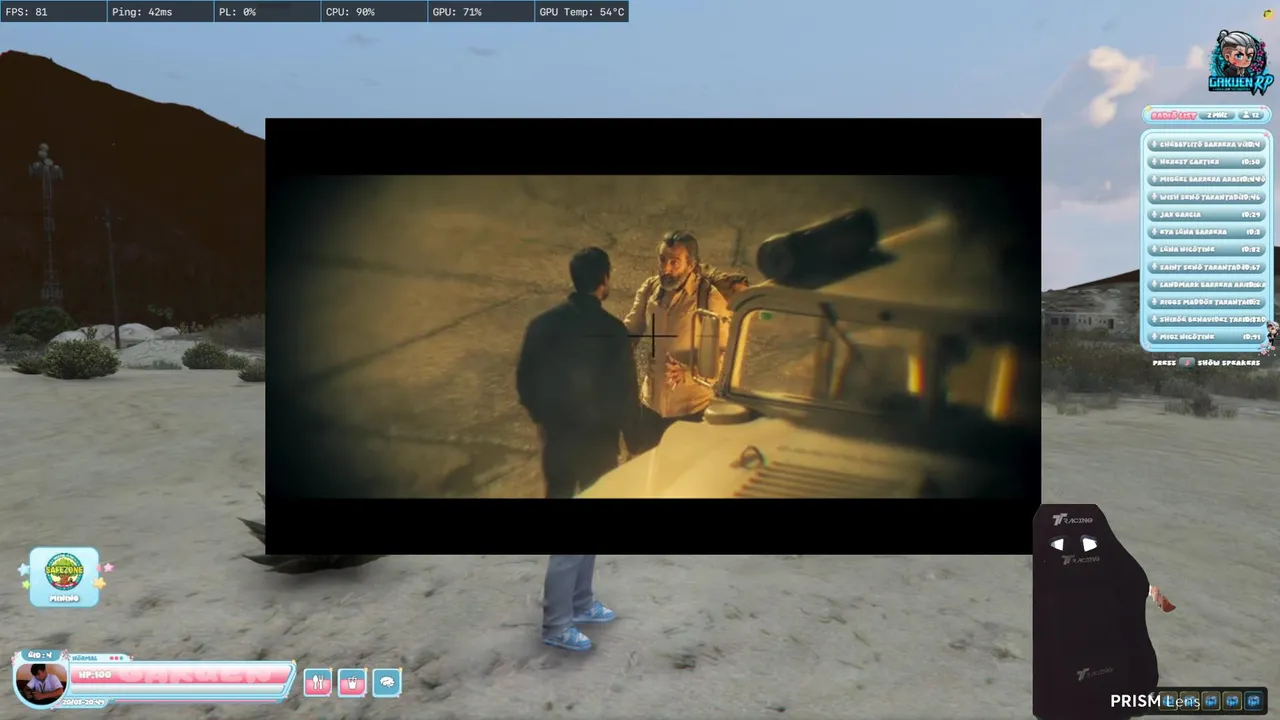
Task: Select Wish Seno Taranta in radio list
Action: 1207,197
